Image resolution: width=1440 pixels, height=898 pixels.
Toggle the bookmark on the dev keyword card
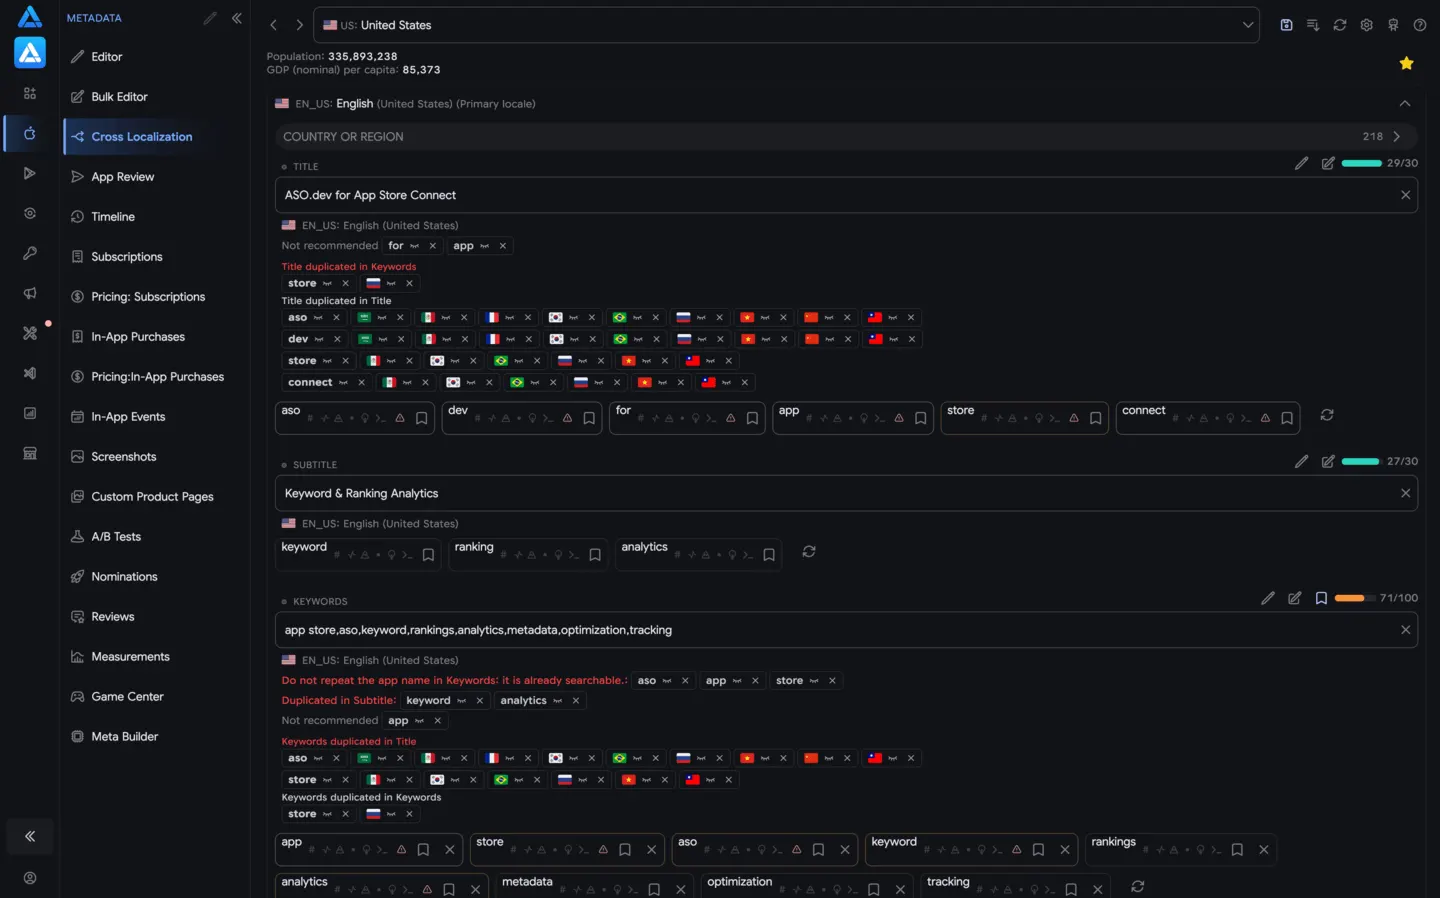[589, 419]
